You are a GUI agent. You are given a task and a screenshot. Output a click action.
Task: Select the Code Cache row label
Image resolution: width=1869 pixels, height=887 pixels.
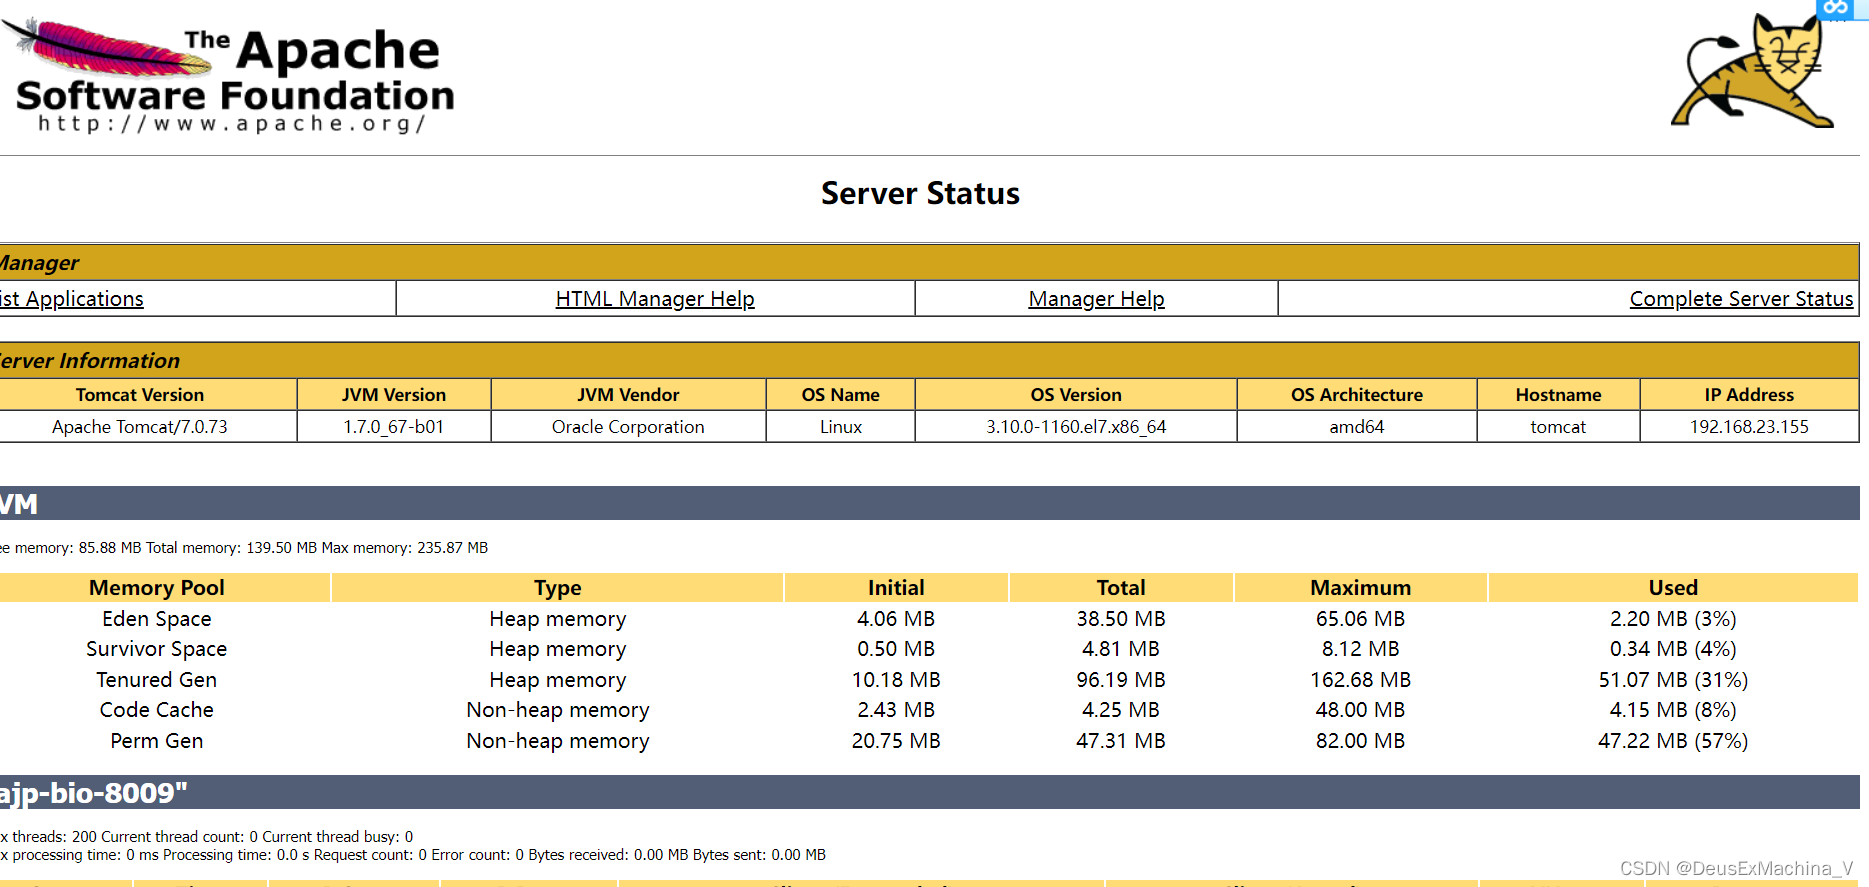click(157, 710)
